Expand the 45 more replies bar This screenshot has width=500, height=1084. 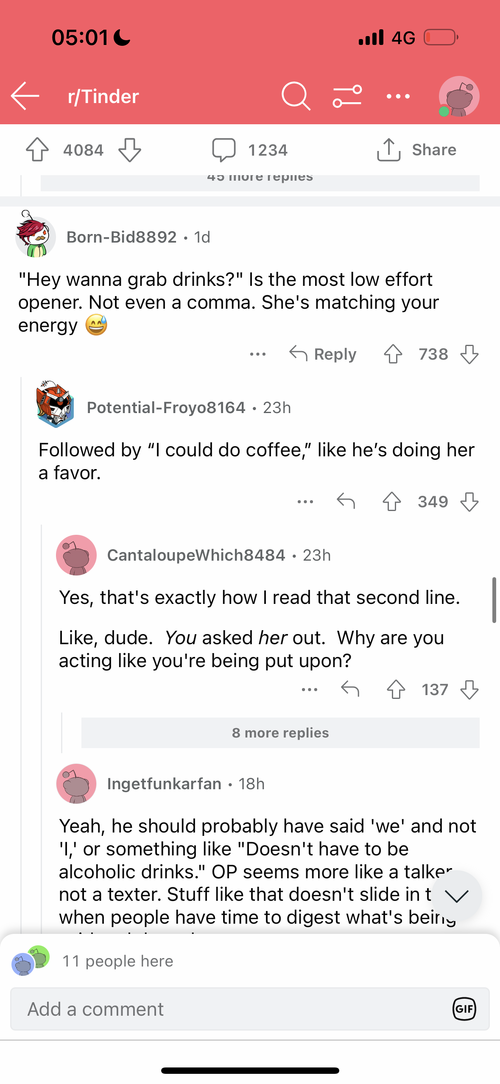[x=260, y=180]
